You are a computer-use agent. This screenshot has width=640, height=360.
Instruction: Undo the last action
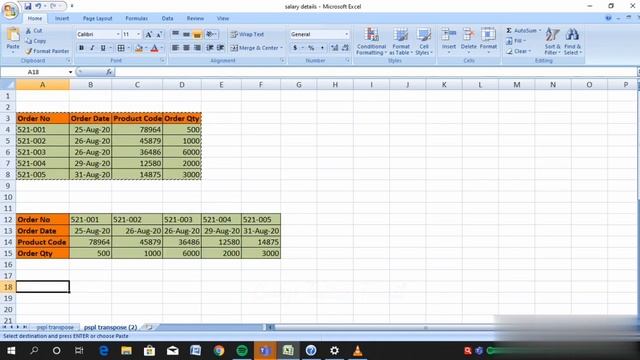pos(38,6)
